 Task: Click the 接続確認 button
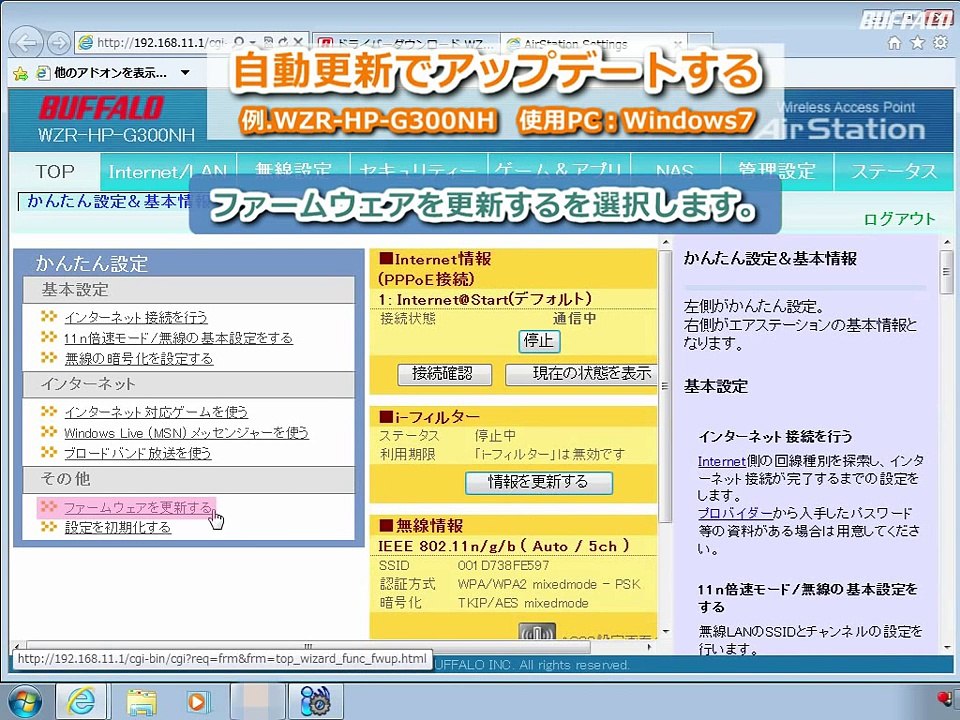[x=444, y=373]
